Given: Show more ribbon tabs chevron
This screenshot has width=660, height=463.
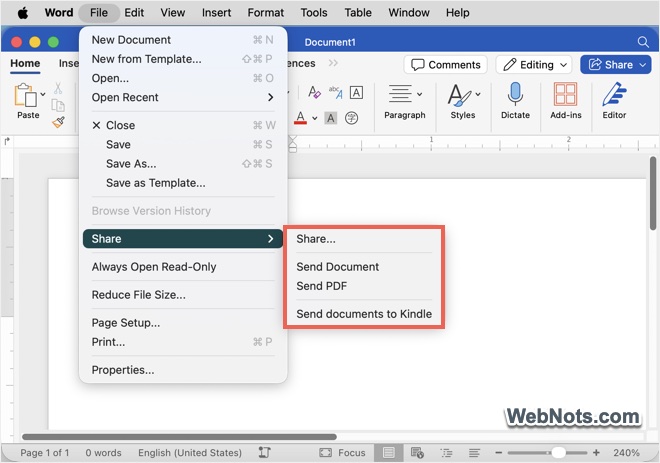Looking at the screenshot, I should (x=333, y=63).
